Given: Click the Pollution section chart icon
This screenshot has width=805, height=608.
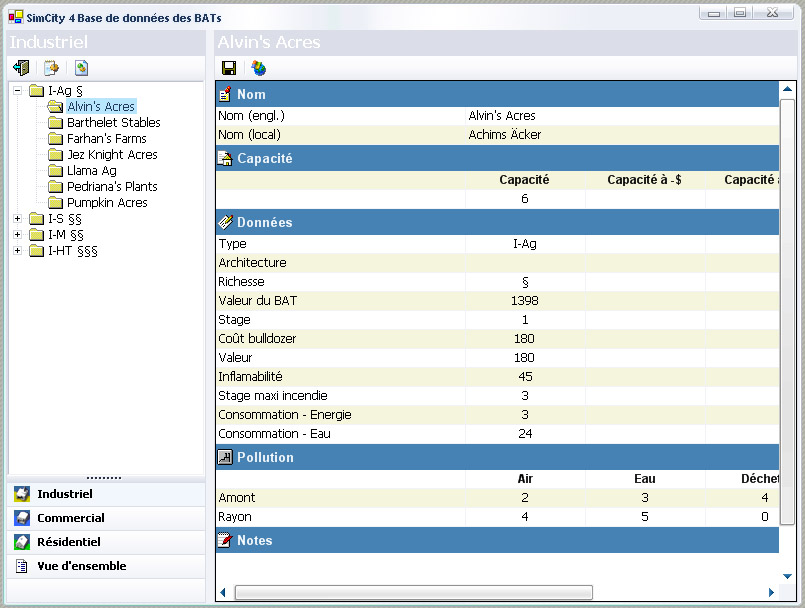Looking at the screenshot, I should [x=225, y=457].
